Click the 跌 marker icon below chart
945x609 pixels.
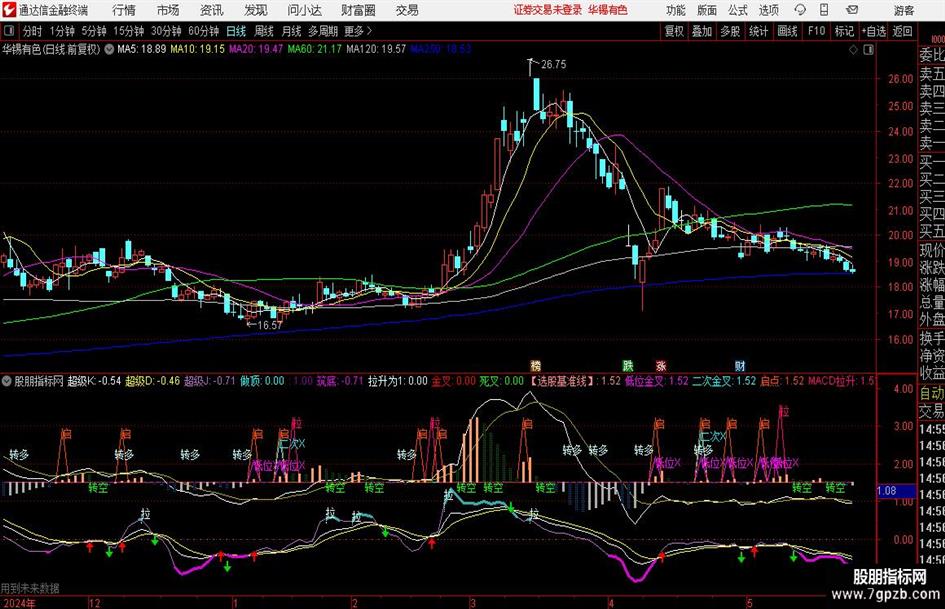[x=627, y=365]
